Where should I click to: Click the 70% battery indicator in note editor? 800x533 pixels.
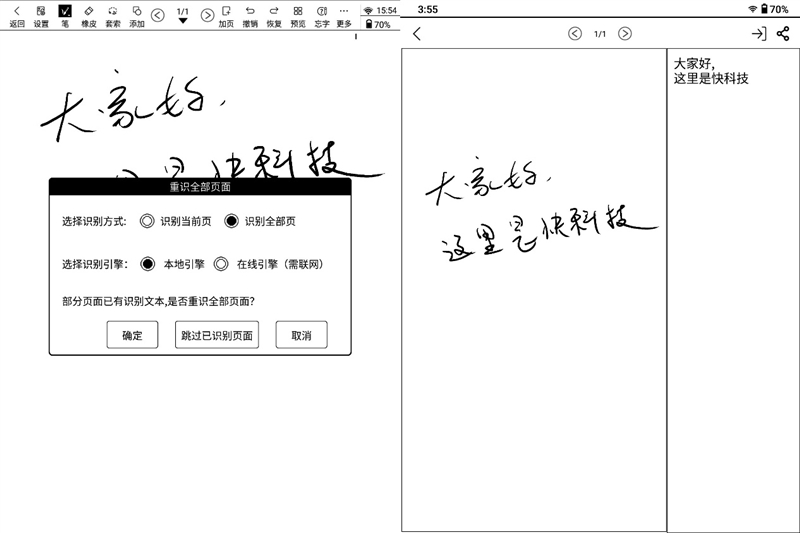tap(378, 24)
